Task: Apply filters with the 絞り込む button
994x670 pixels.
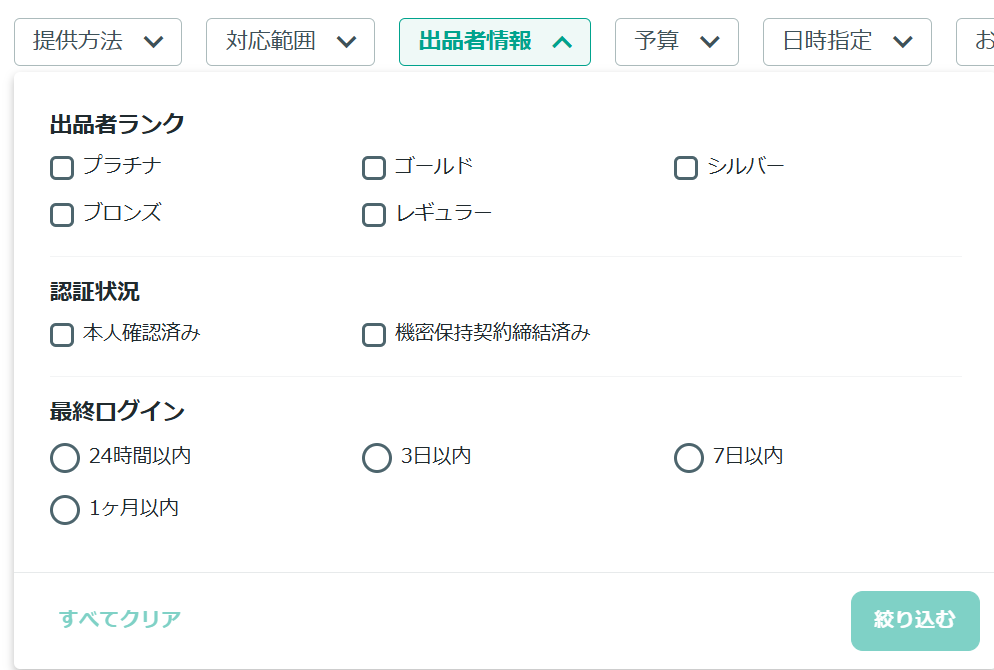Action: click(915, 621)
